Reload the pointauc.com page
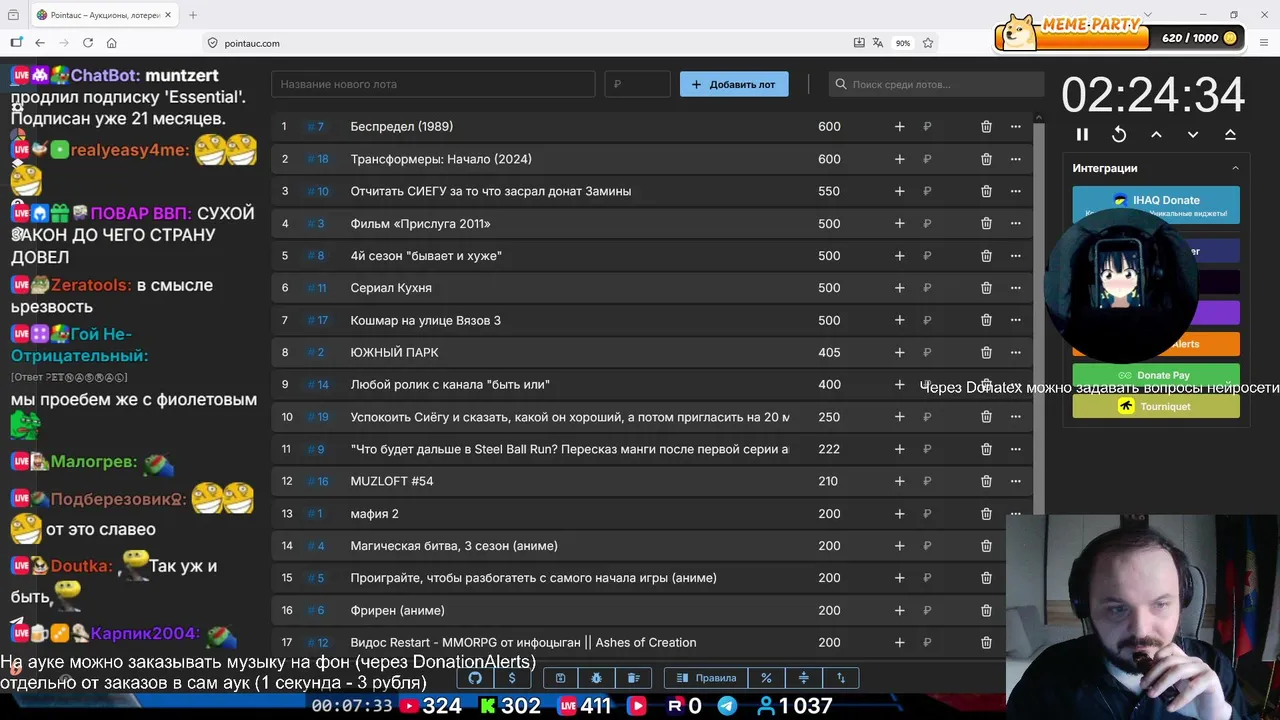1280x720 pixels. pyautogui.click(x=88, y=43)
